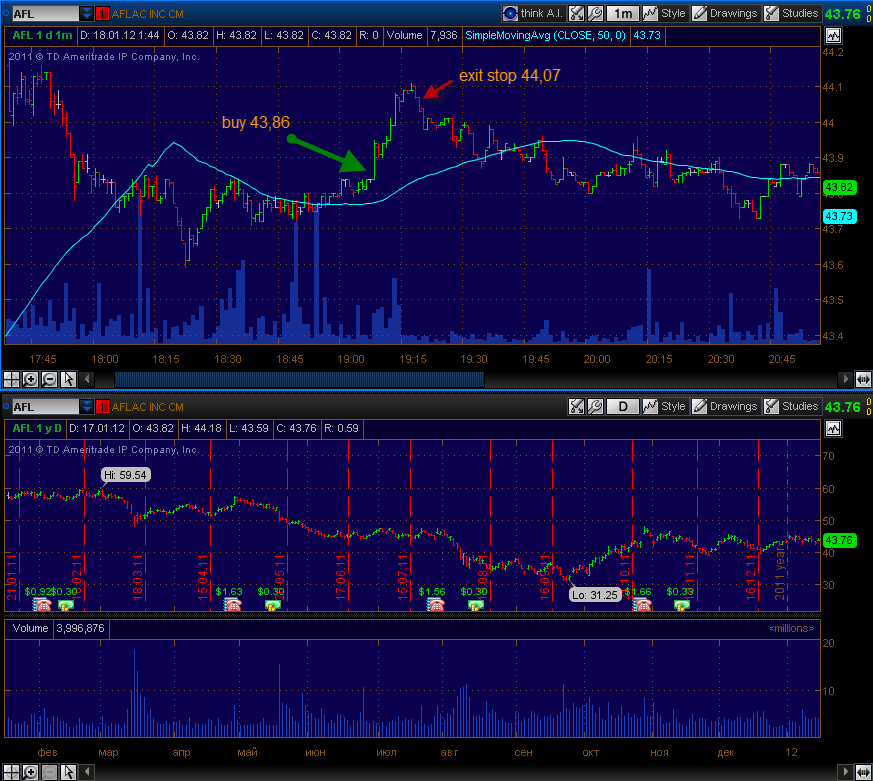Toggle the chart mode icon at right of the lower chart header
This screenshot has height=781, width=873.
pyautogui.click(x=833, y=429)
